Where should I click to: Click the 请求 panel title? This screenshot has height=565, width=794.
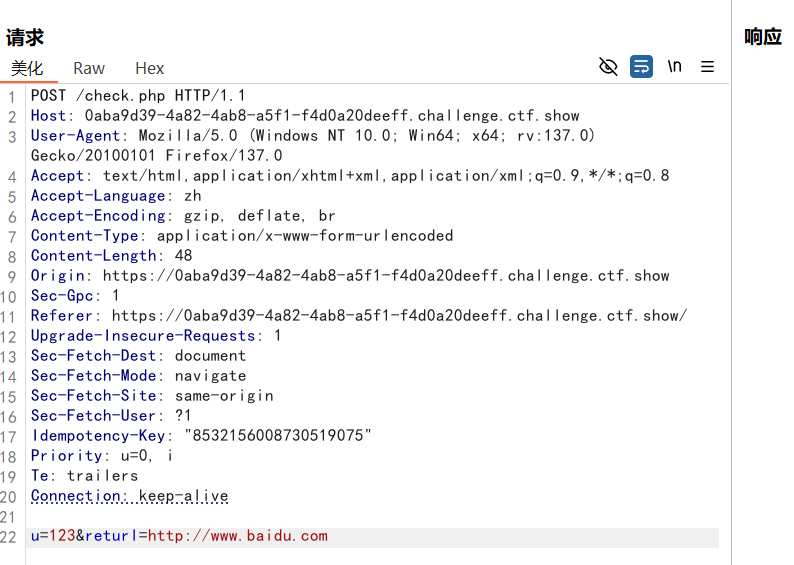click(25, 38)
